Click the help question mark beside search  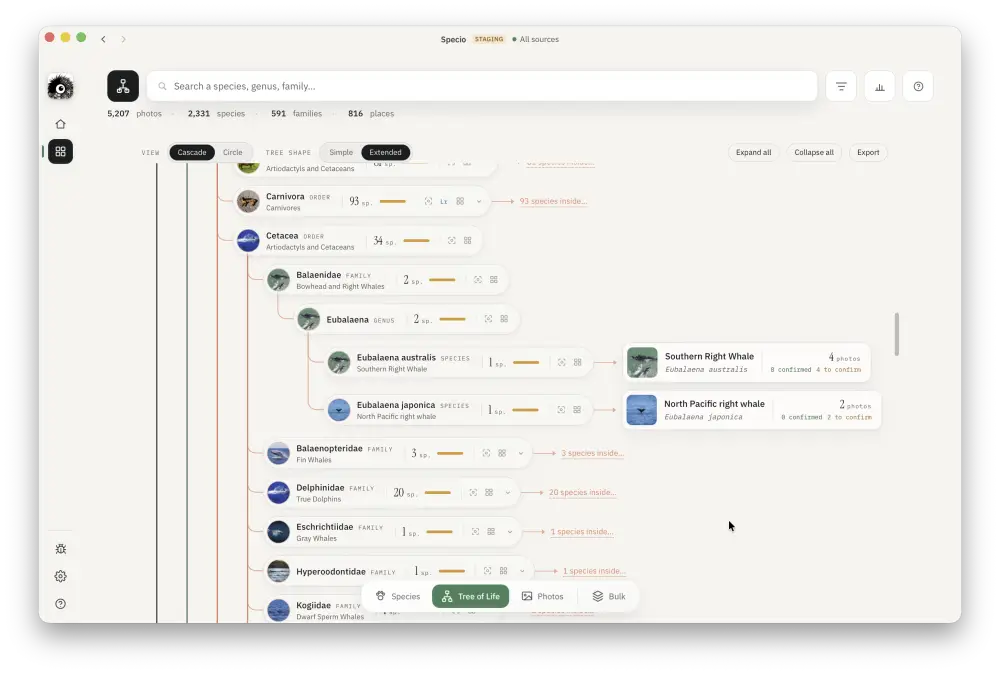(918, 86)
